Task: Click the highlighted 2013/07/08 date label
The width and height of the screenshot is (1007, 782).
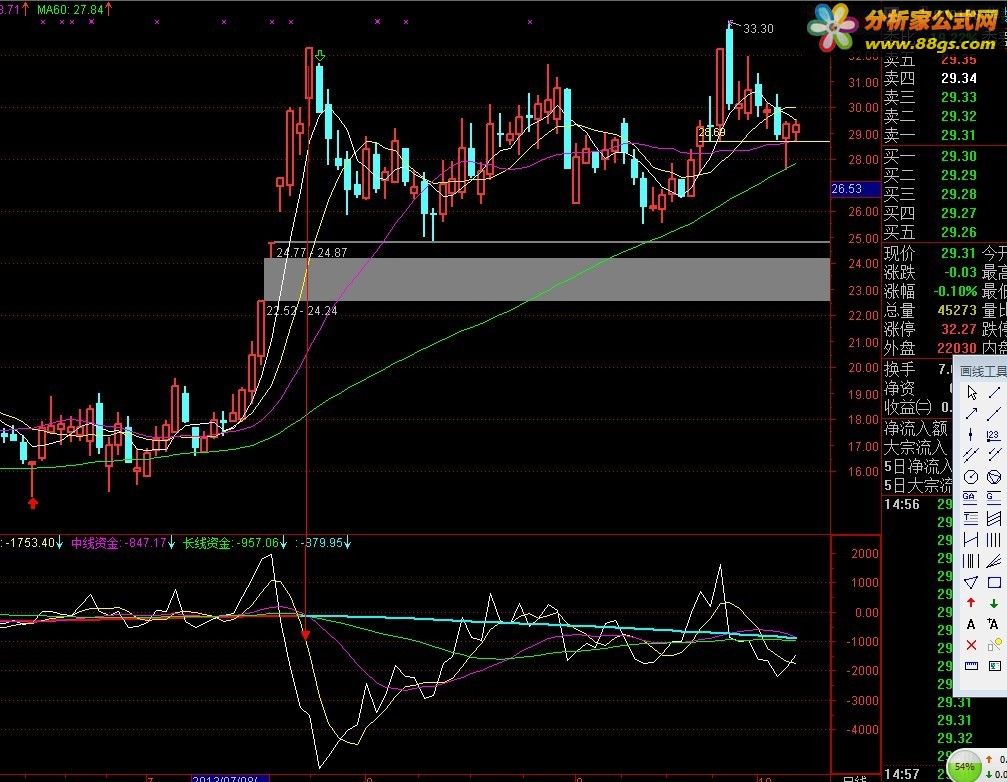Action: pos(230,778)
